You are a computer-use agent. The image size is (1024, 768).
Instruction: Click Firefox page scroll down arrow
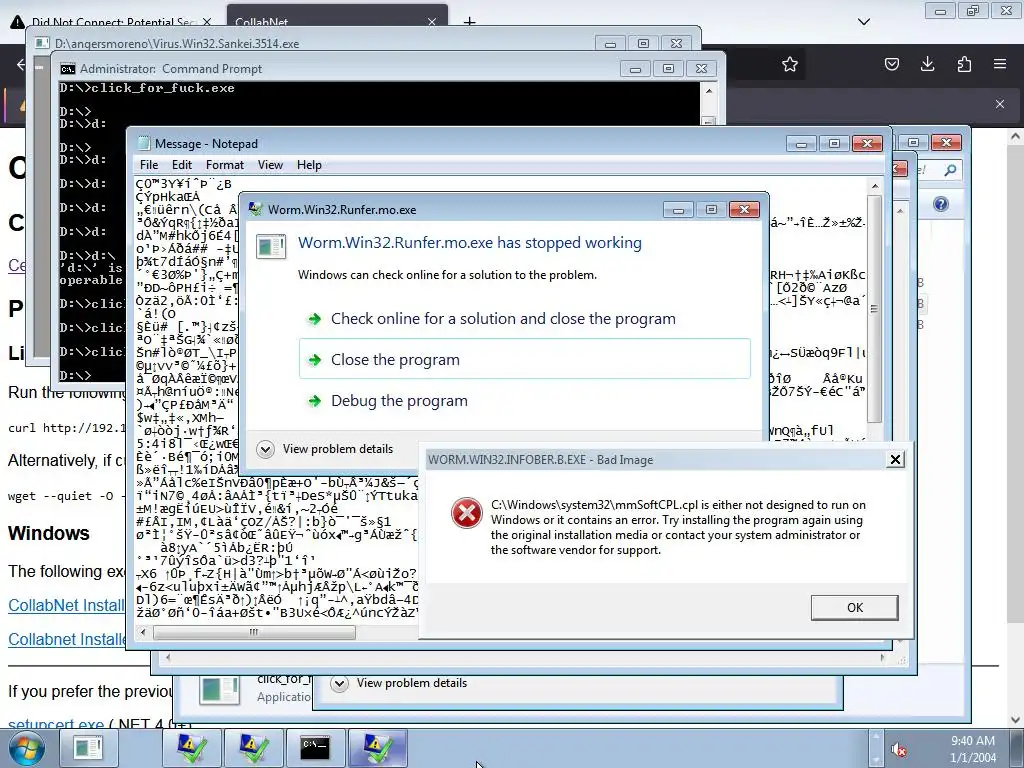pyautogui.click(x=1015, y=720)
